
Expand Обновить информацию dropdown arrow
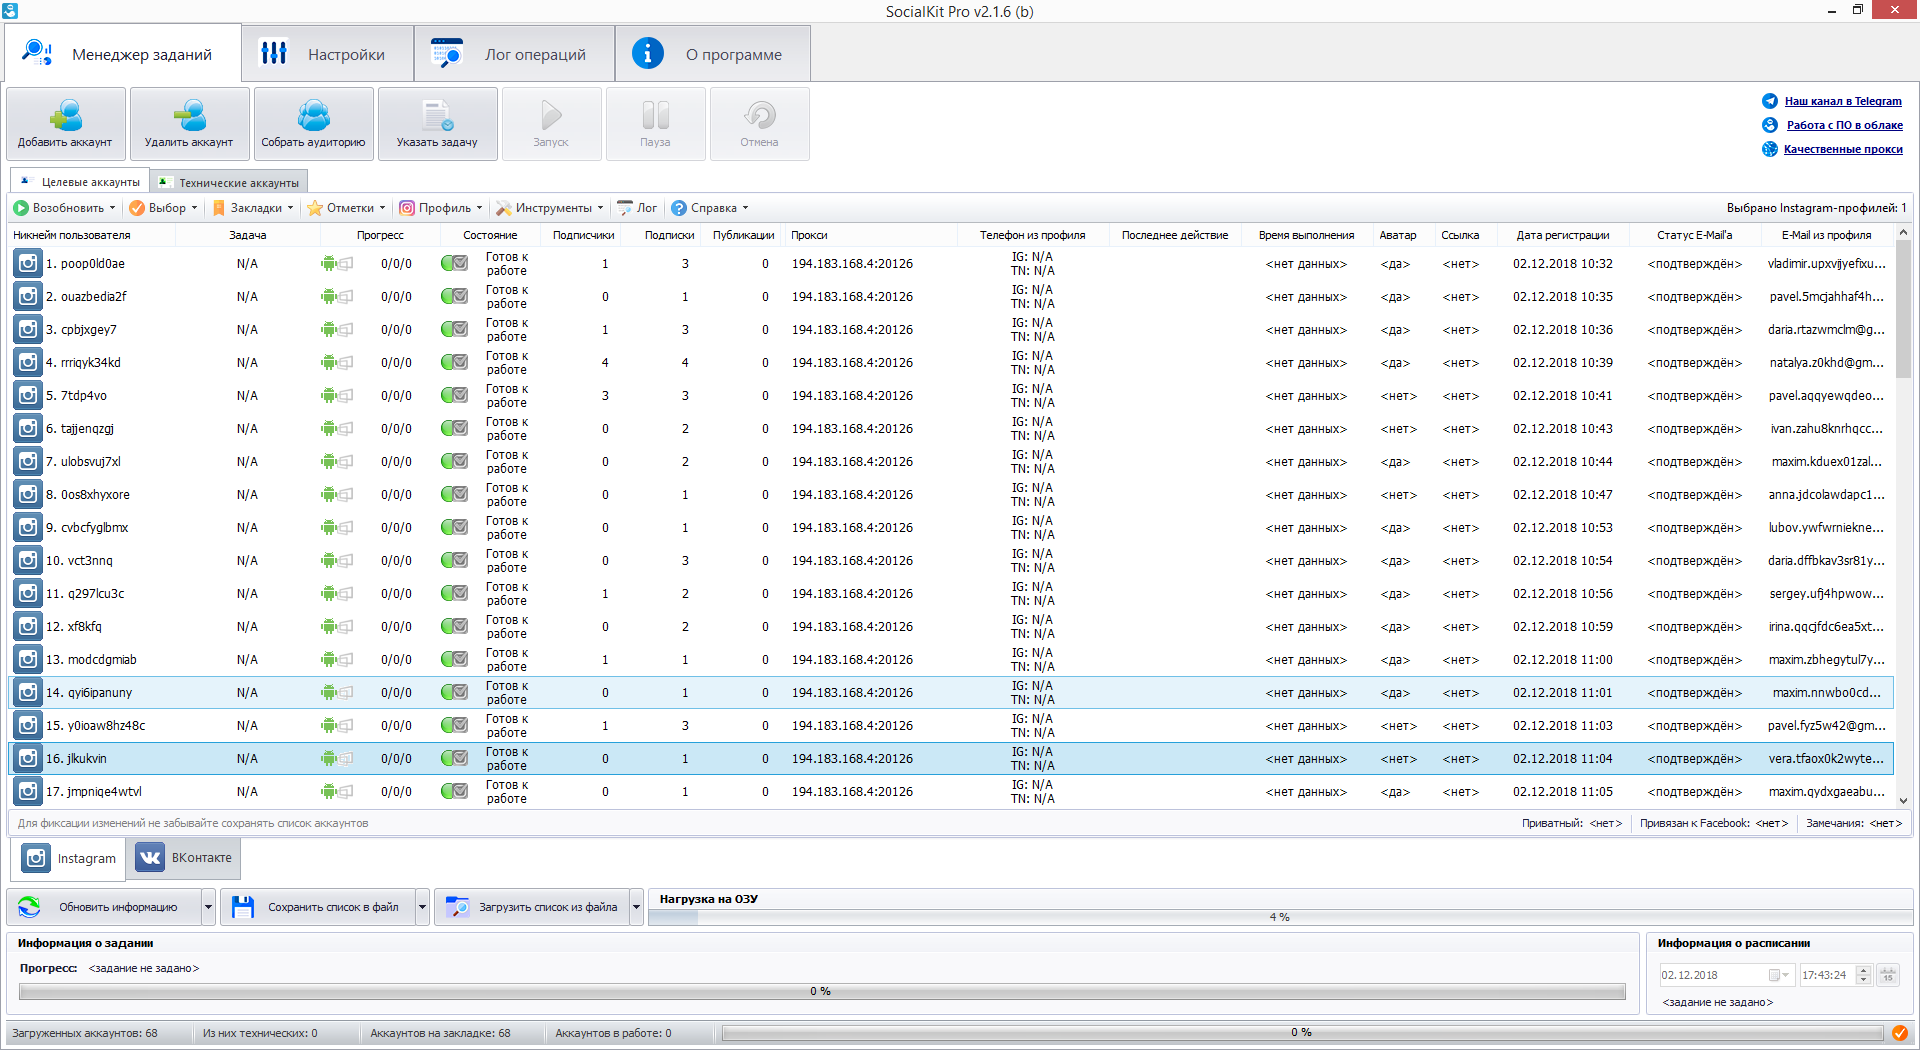(209, 907)
